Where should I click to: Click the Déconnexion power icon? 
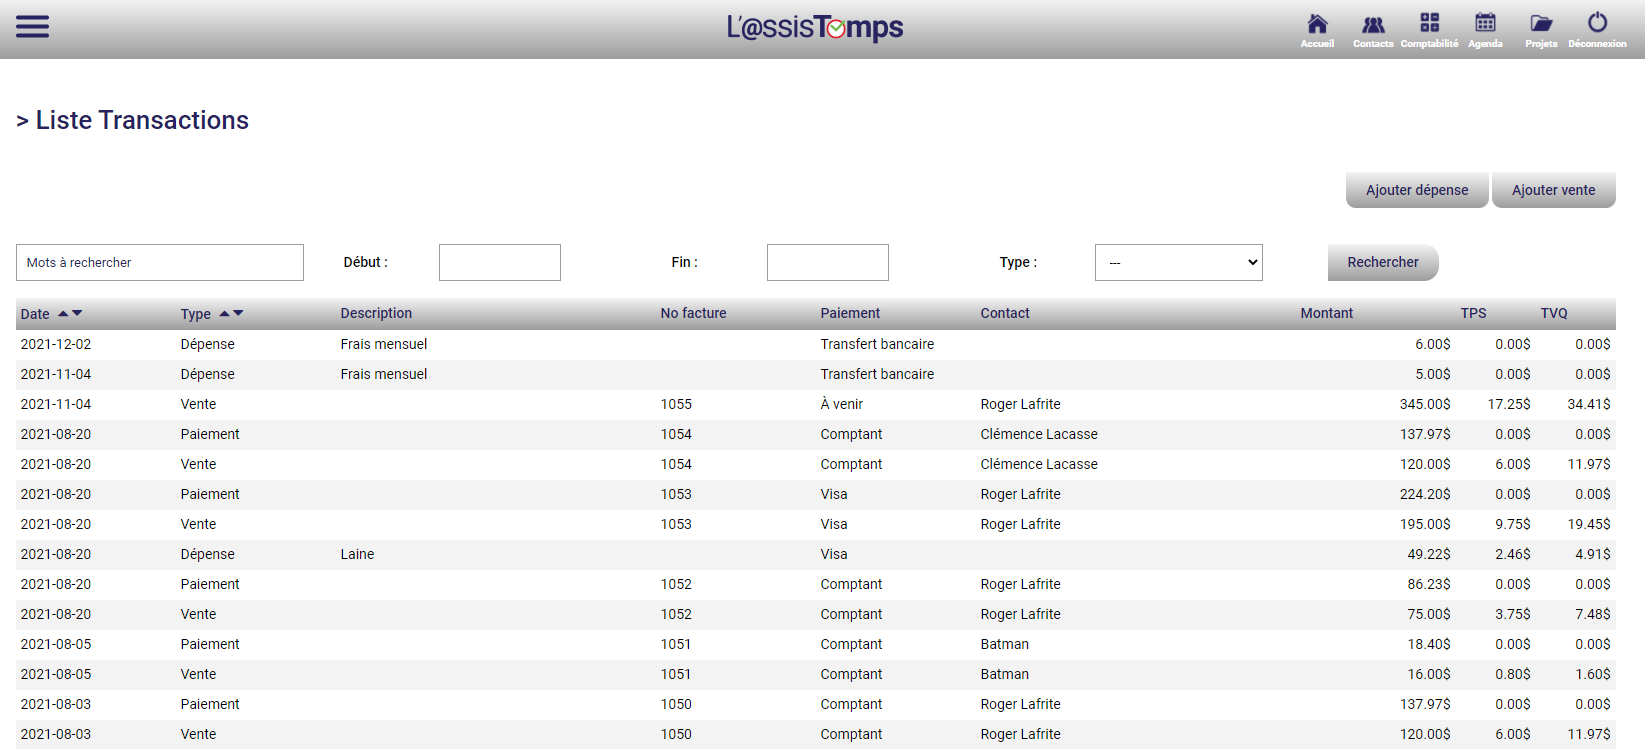(1597, 23)
